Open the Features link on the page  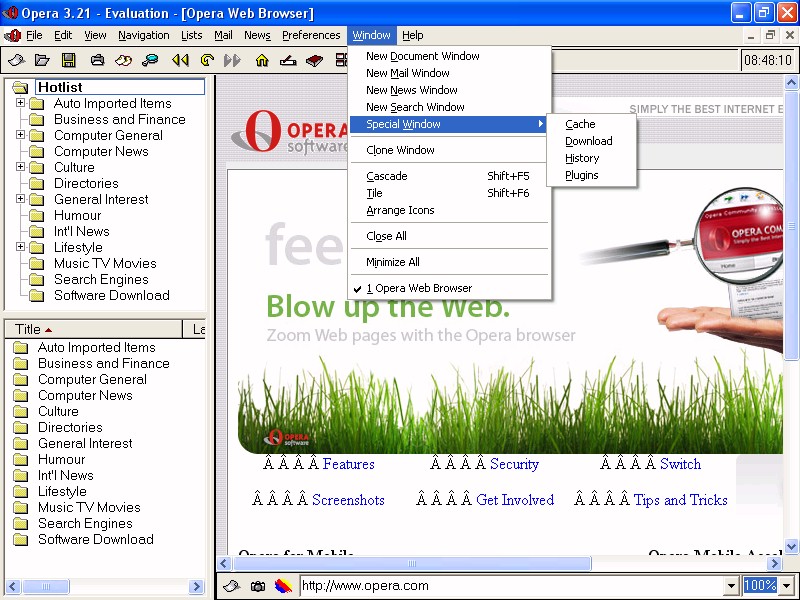348,464
